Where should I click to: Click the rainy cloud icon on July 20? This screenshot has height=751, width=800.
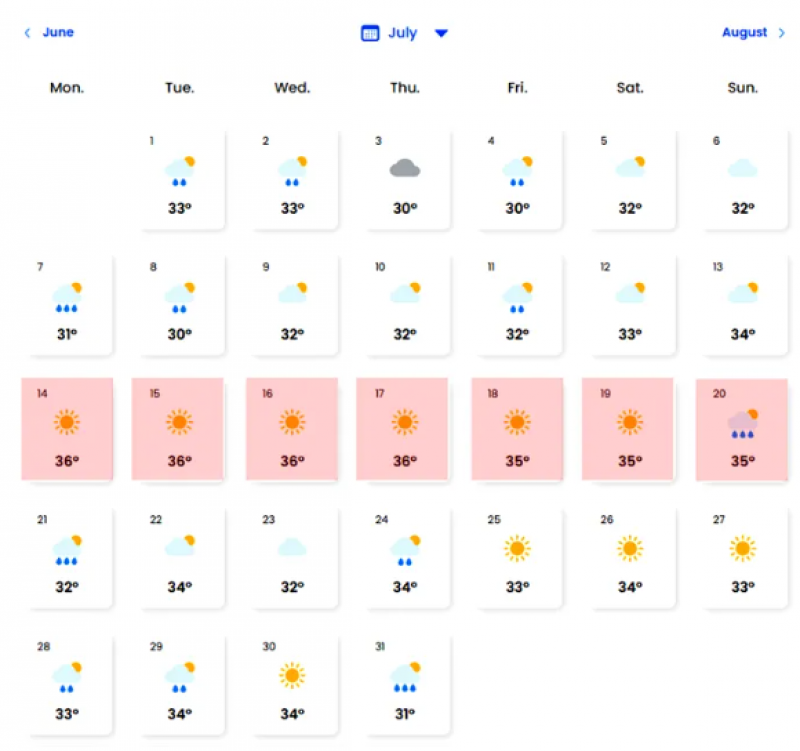pos(742,424)
